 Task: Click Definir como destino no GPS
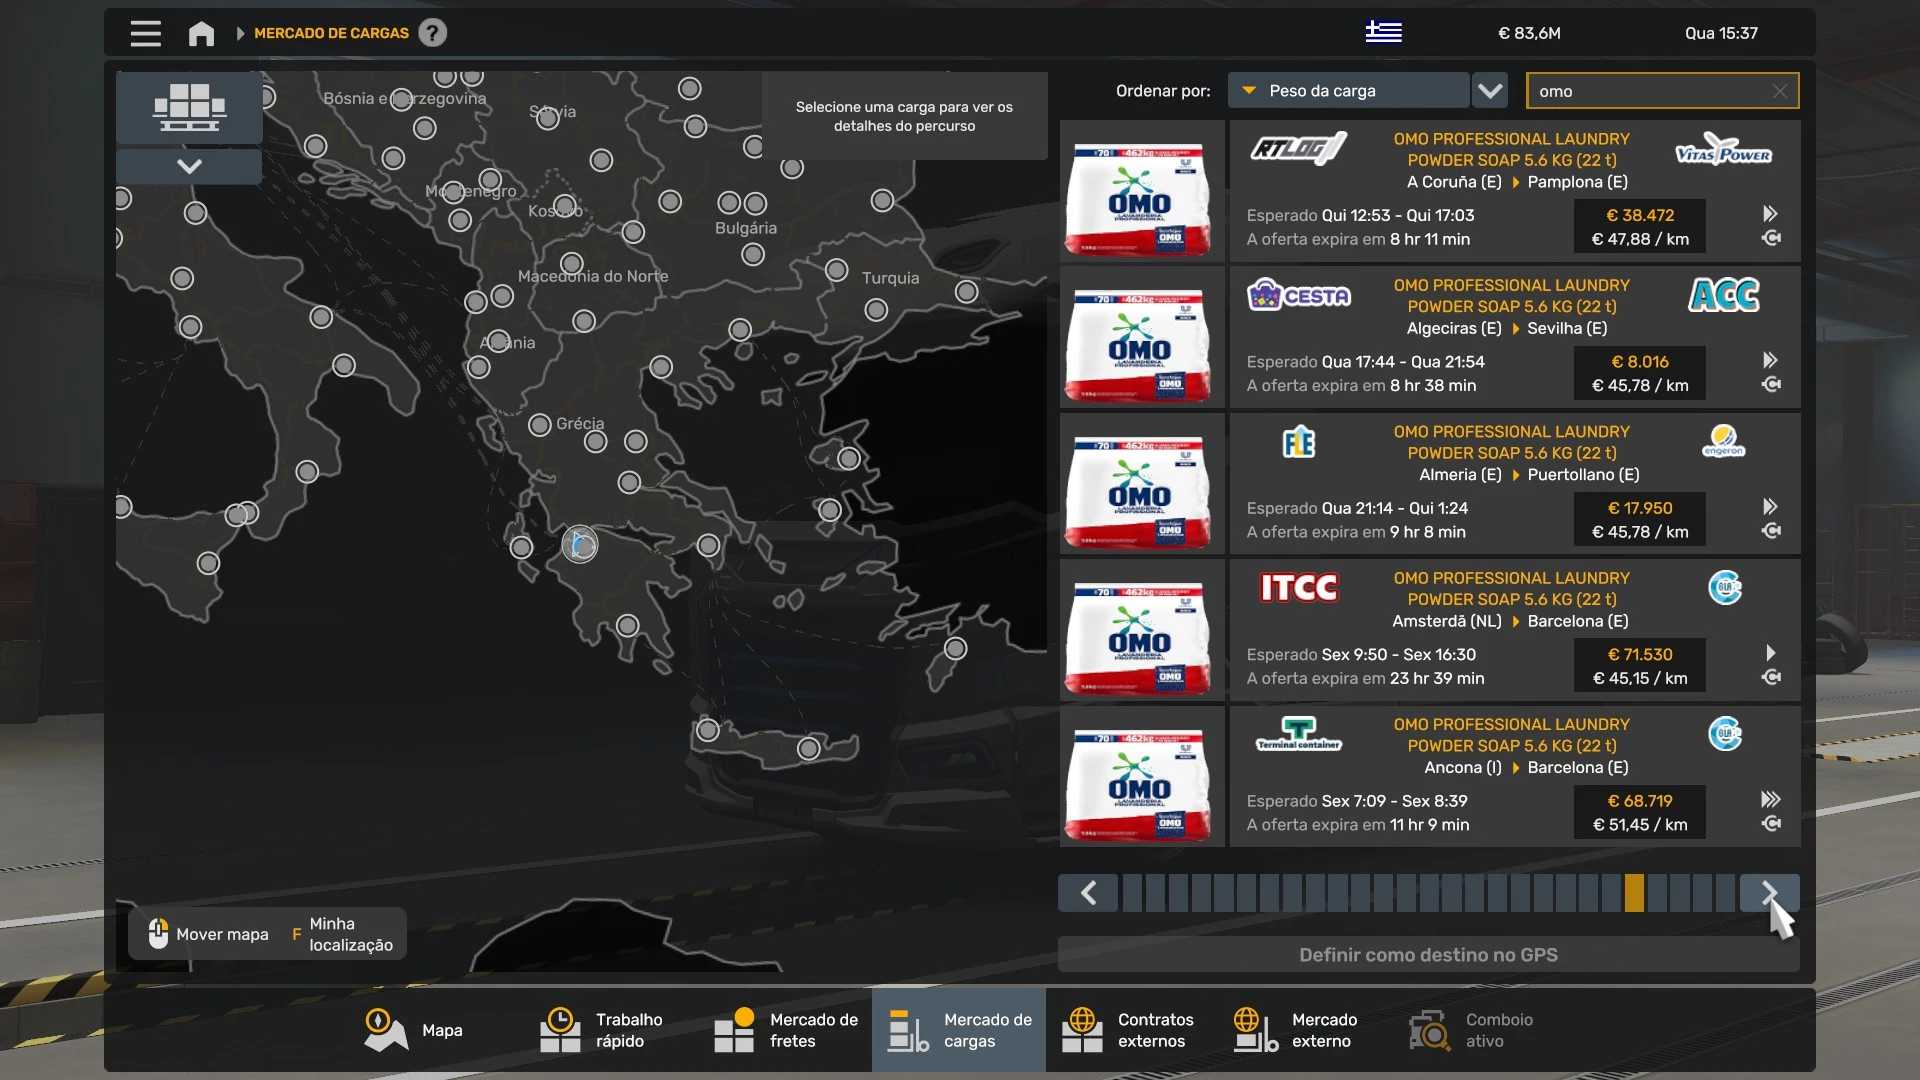[x=1428, y=955]
